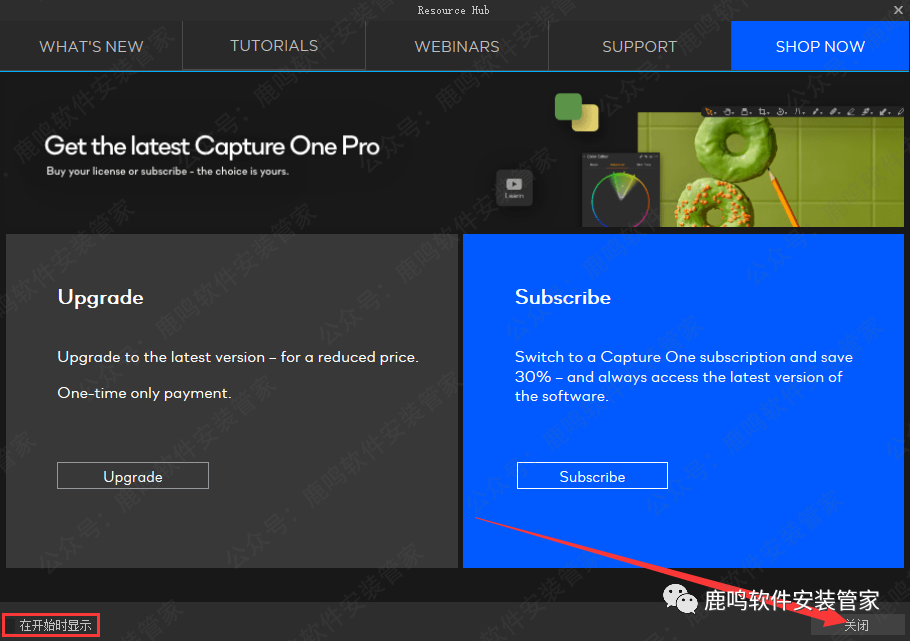910x641 pixels.
Task: Select the hand pan tool icon
Action: [727, 111]
